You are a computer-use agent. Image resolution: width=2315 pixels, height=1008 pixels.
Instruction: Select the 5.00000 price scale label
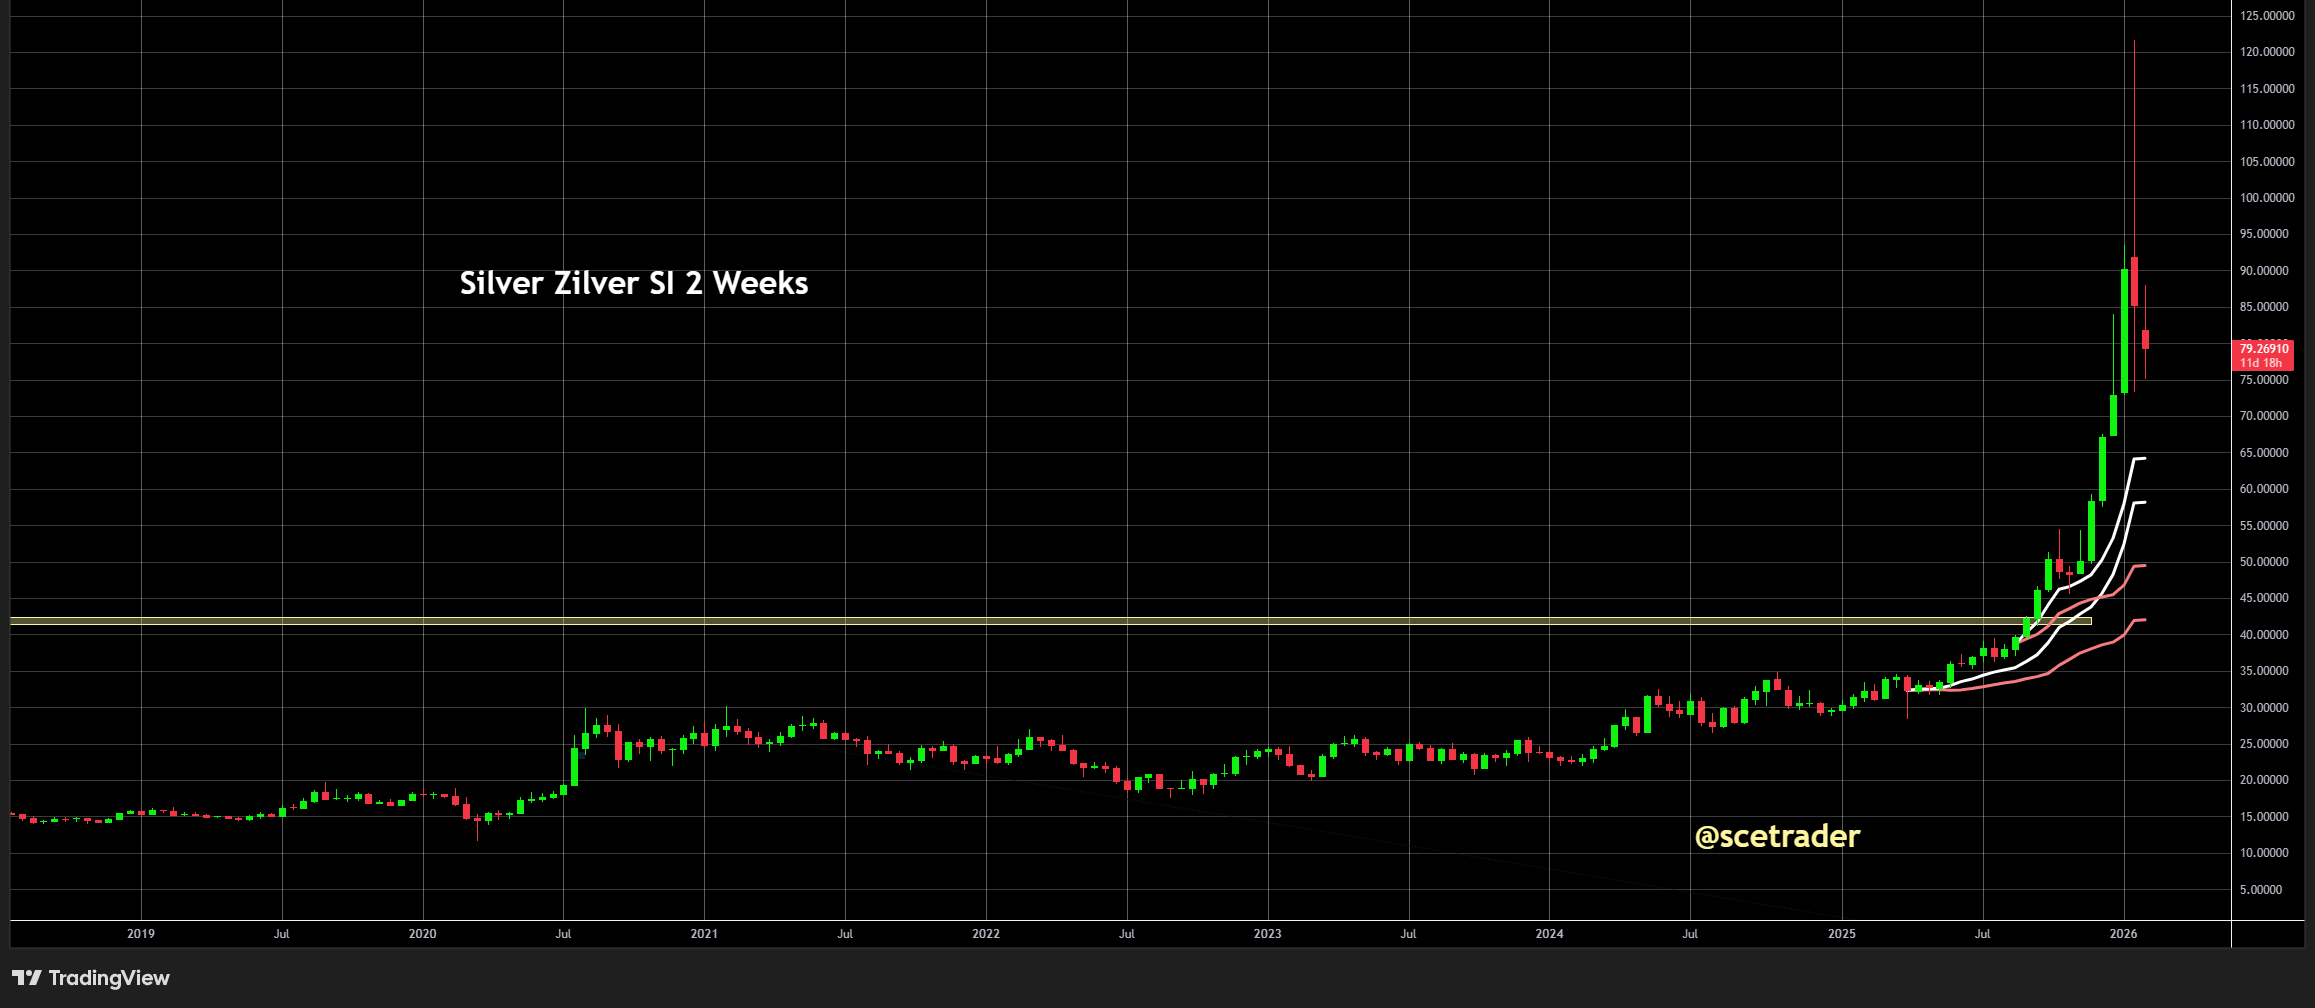pos(2261,890)
